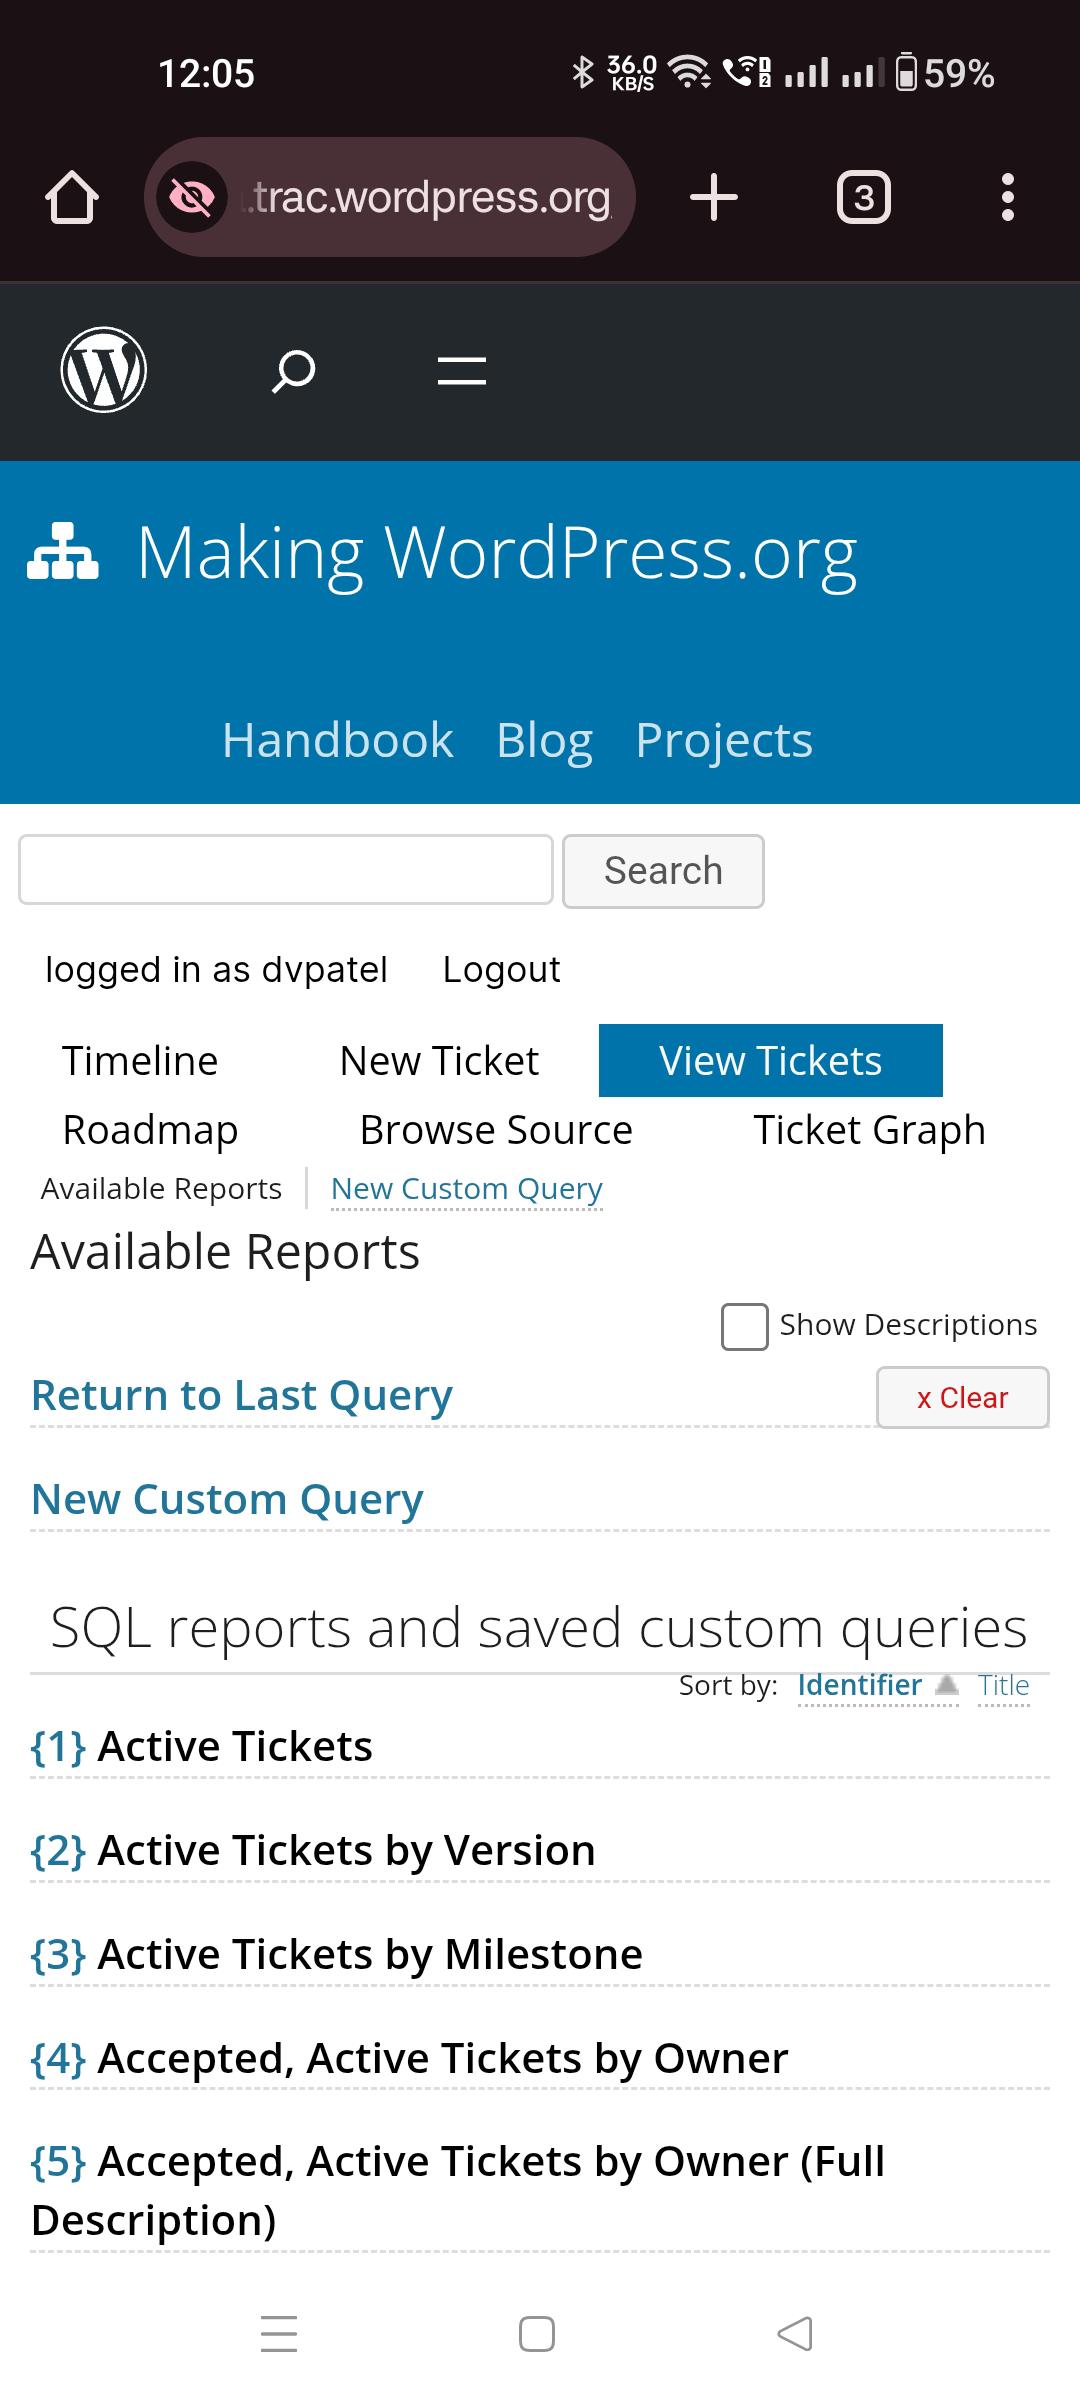
Task: Click the Search button
Action: pos(663,871)
